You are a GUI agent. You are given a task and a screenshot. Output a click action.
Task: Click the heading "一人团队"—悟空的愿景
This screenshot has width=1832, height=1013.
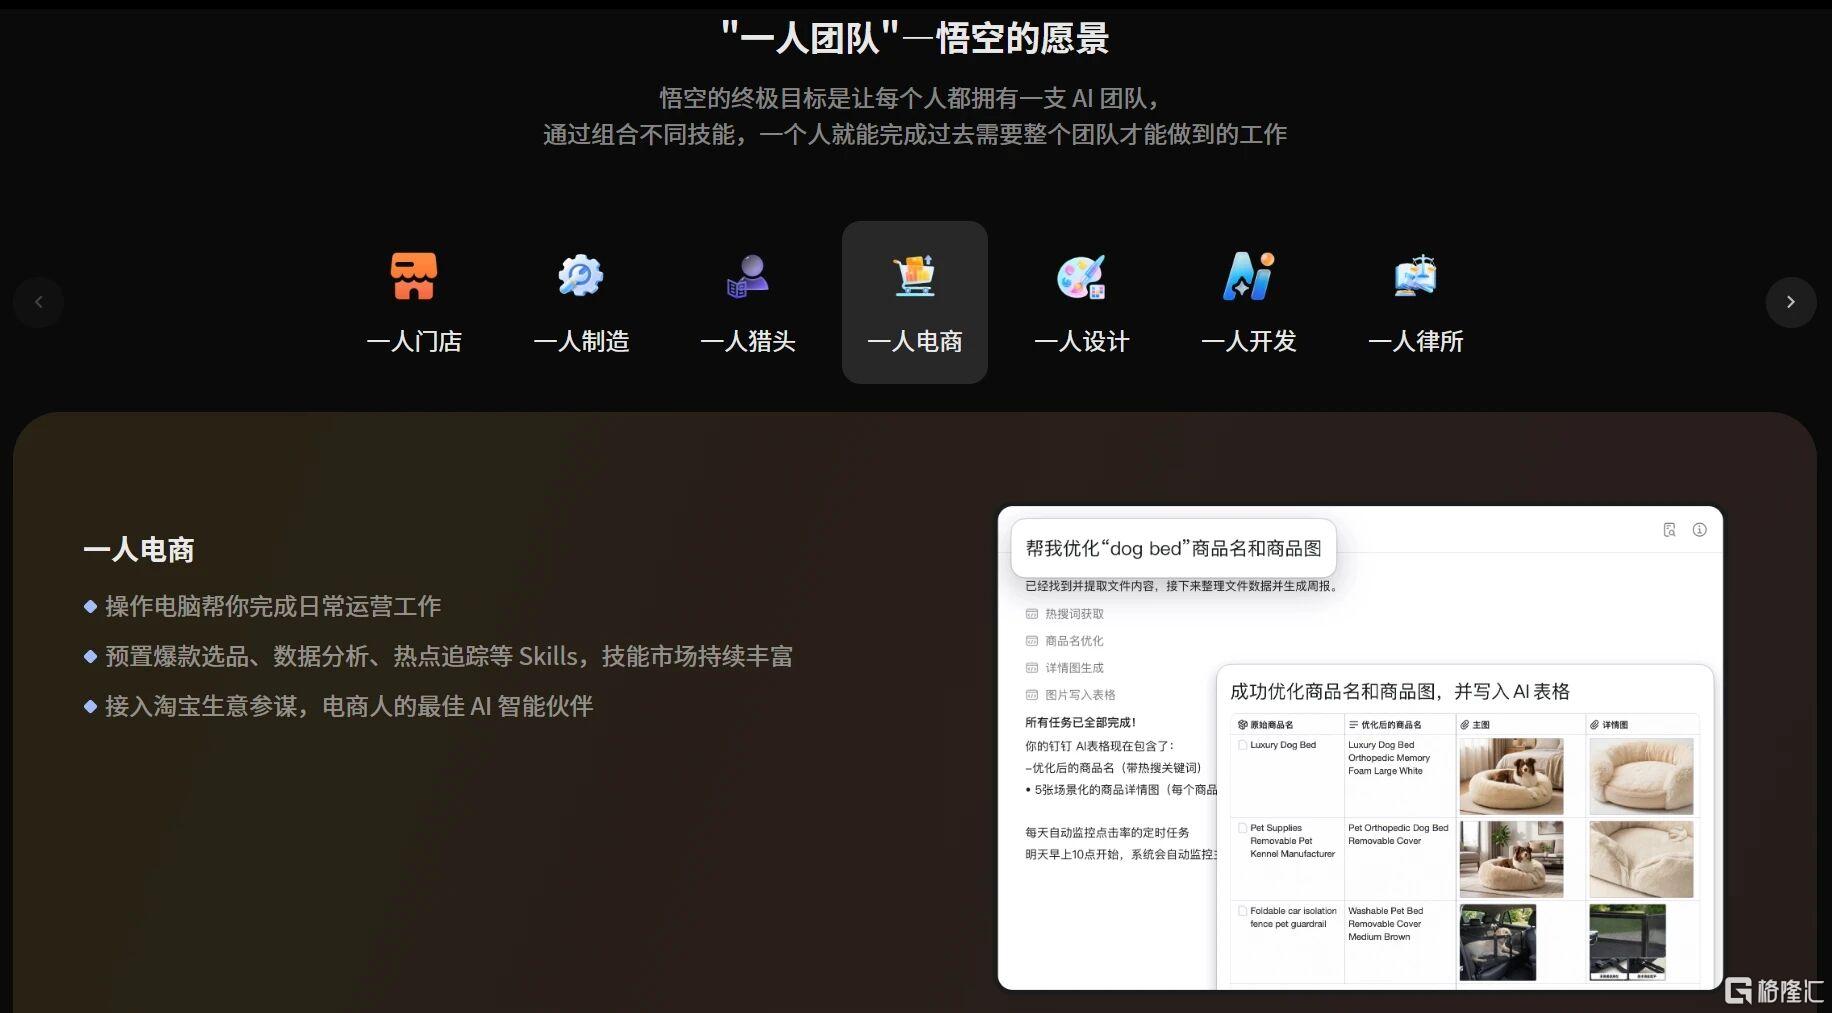(915, 38)
